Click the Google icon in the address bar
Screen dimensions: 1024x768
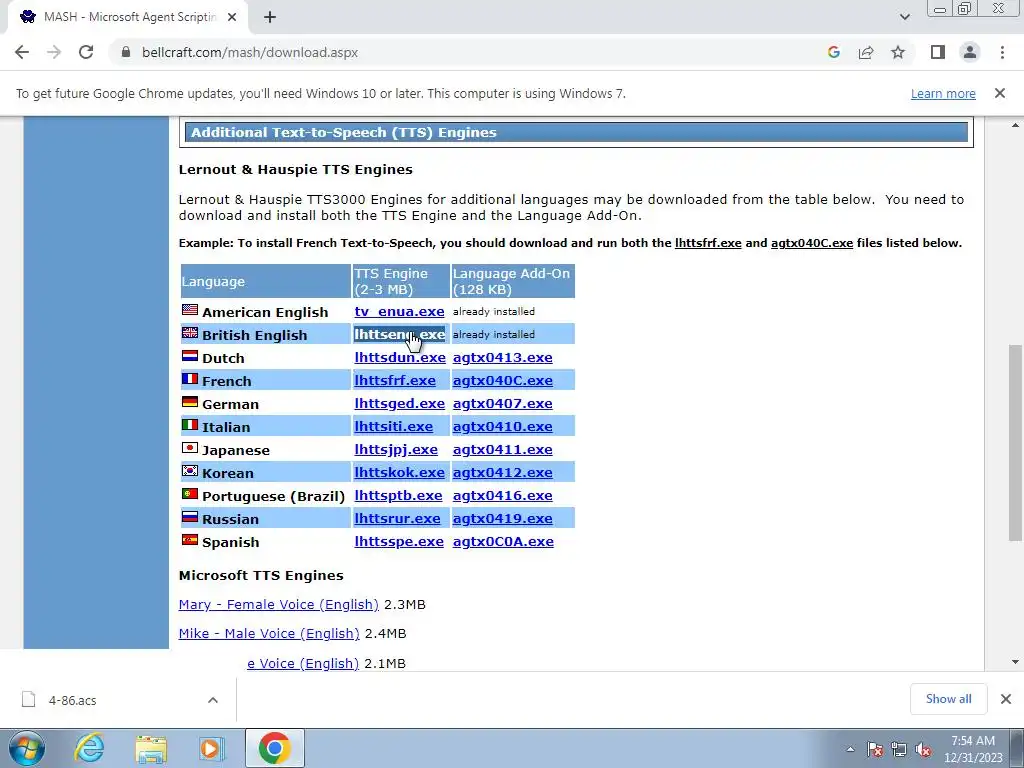click(833, 52)
